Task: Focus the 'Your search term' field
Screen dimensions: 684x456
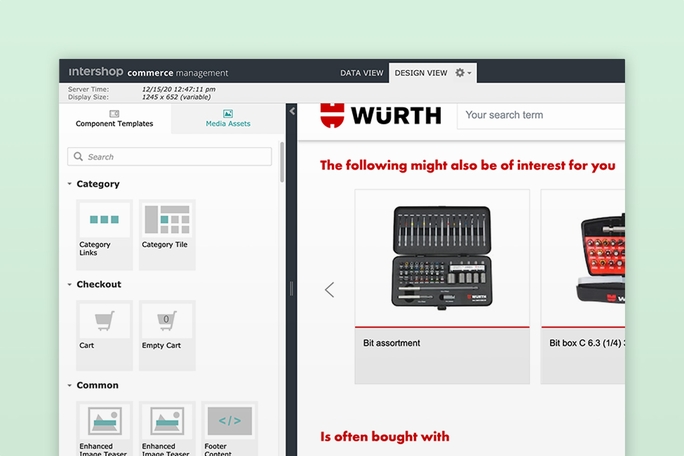Action: coord(541,116)
